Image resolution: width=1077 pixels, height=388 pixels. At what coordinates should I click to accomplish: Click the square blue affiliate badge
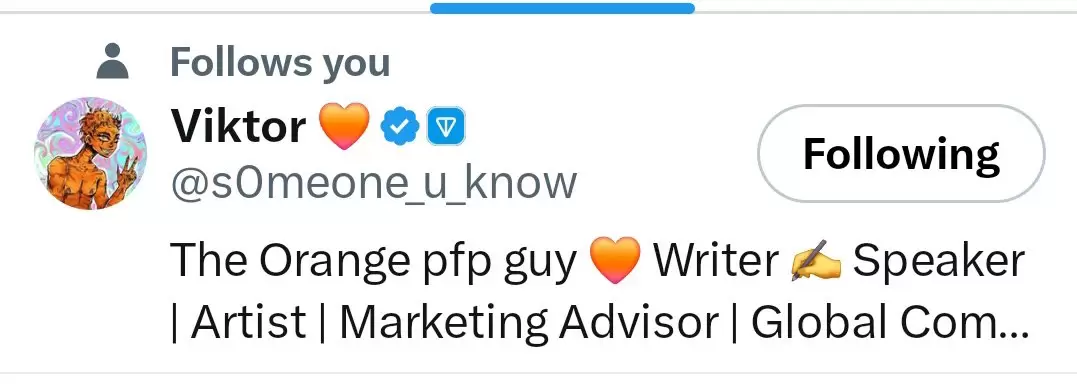(446, 127)
